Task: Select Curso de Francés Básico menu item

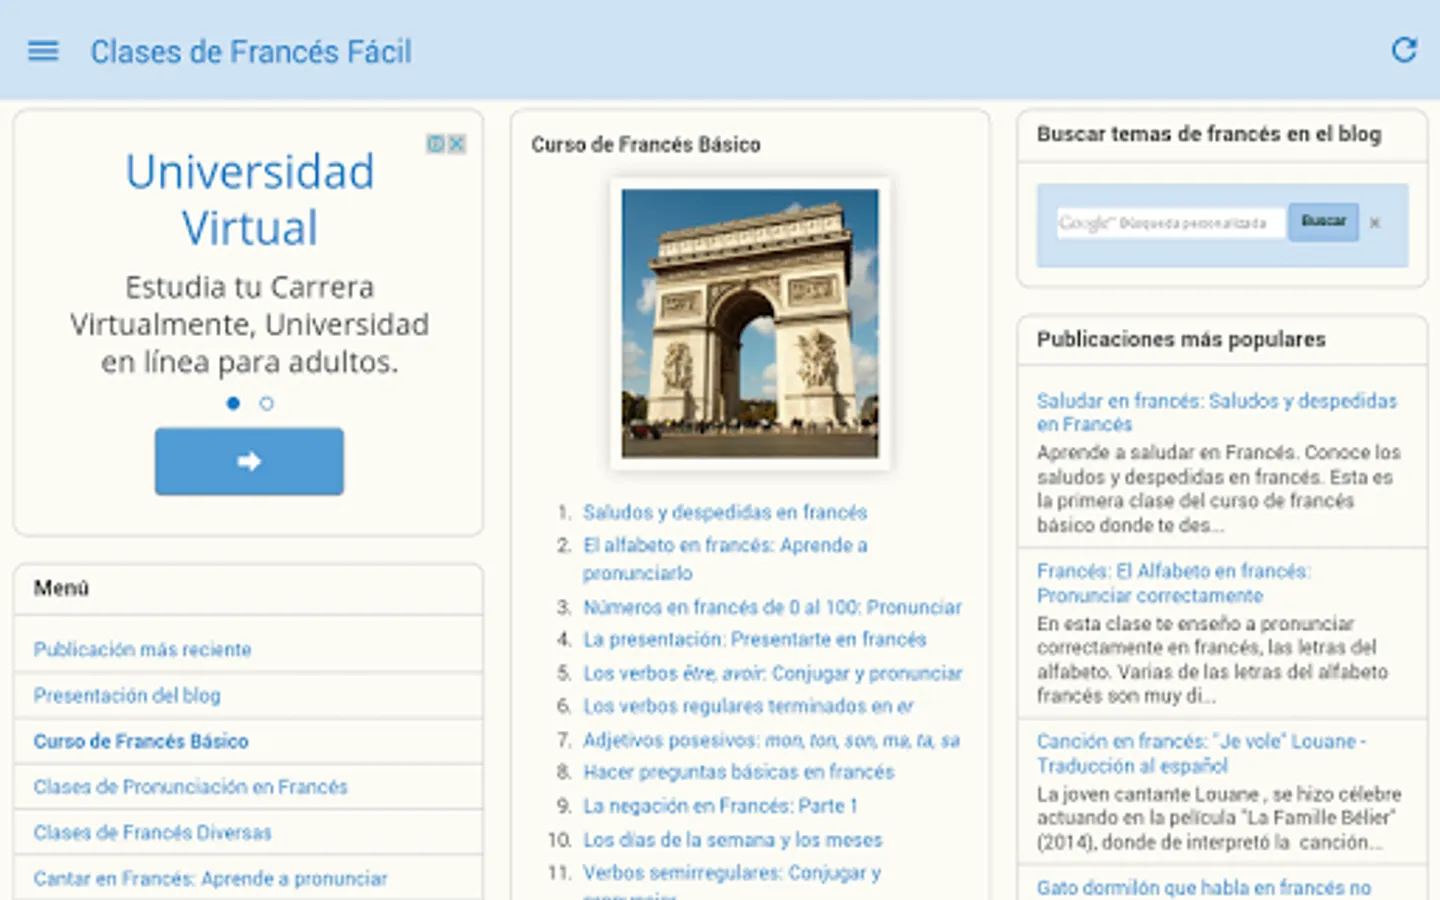Action: pos(141,741)
